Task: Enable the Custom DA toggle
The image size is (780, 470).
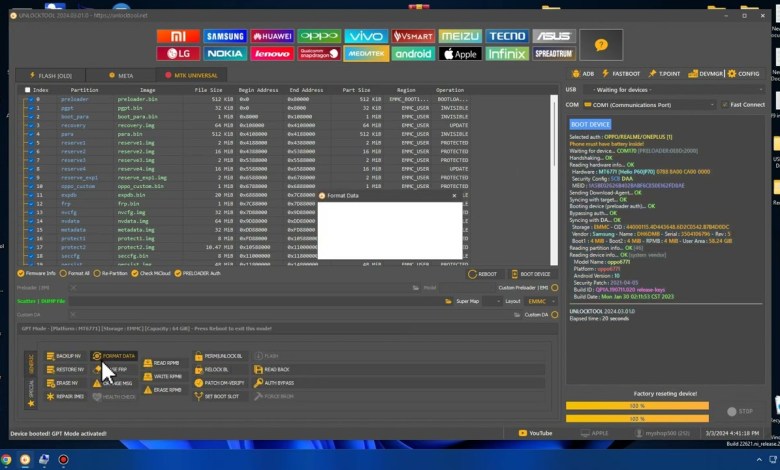Action: click(x=555, y=315)
